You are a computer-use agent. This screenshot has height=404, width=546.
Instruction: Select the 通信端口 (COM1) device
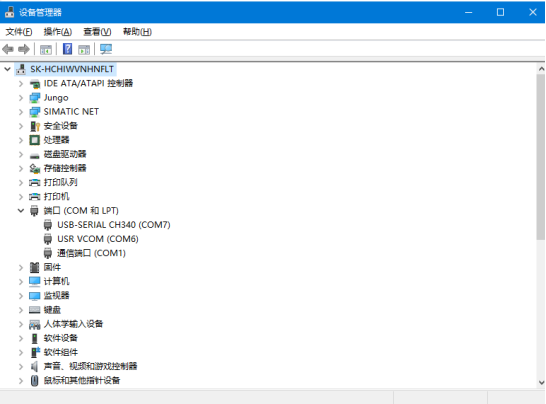point(91,253)
